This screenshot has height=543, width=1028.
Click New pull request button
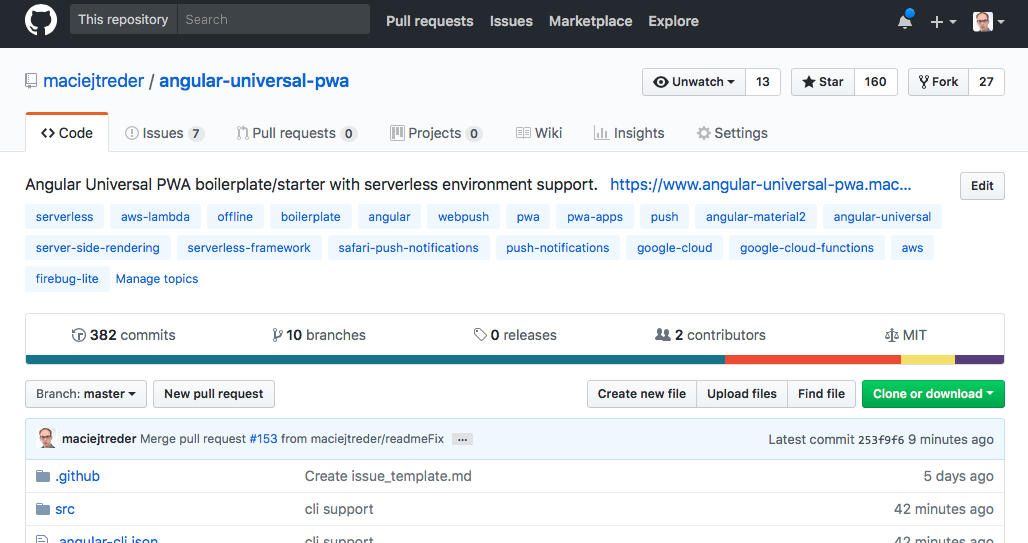coord(214,394)
